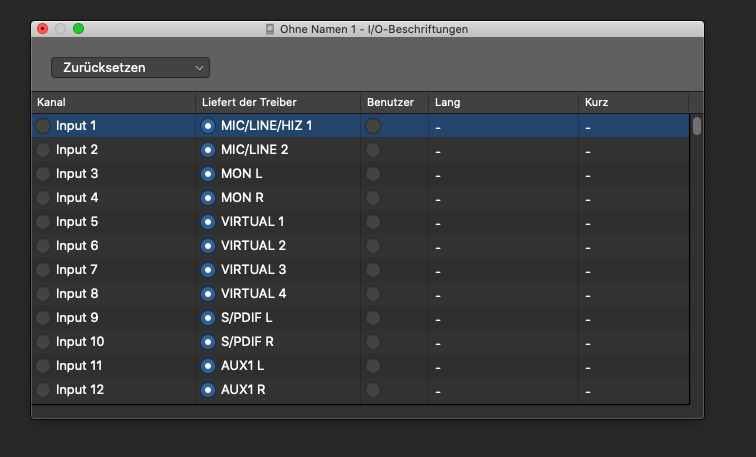Image resolution: width=756 pixels, height=457 pixels.
Task: Click the document icon in the title bar
Action: coord(270,30)
